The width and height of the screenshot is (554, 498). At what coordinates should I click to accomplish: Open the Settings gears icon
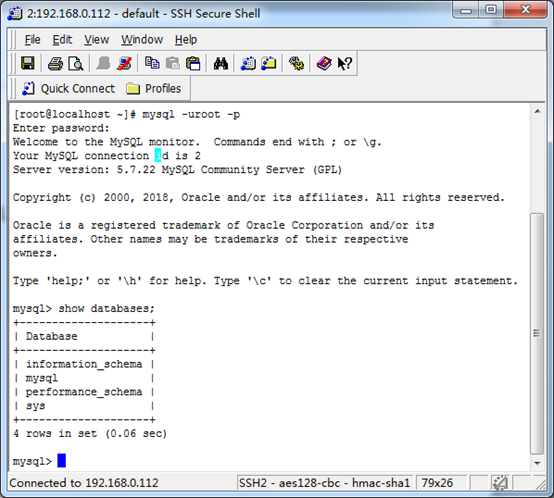[x=296, y=64]
